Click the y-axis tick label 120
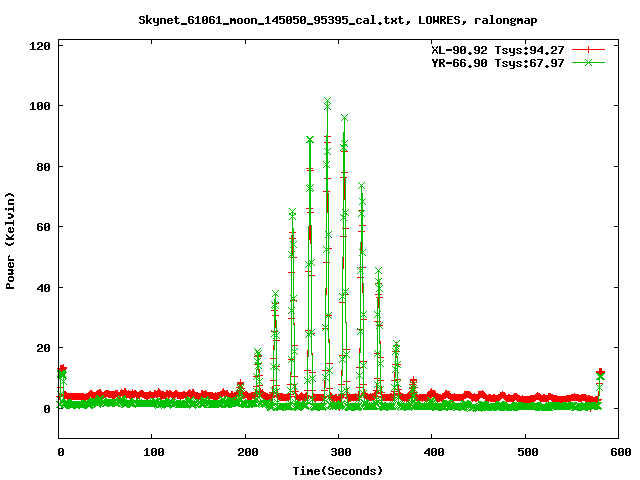 tap(42, 45)
